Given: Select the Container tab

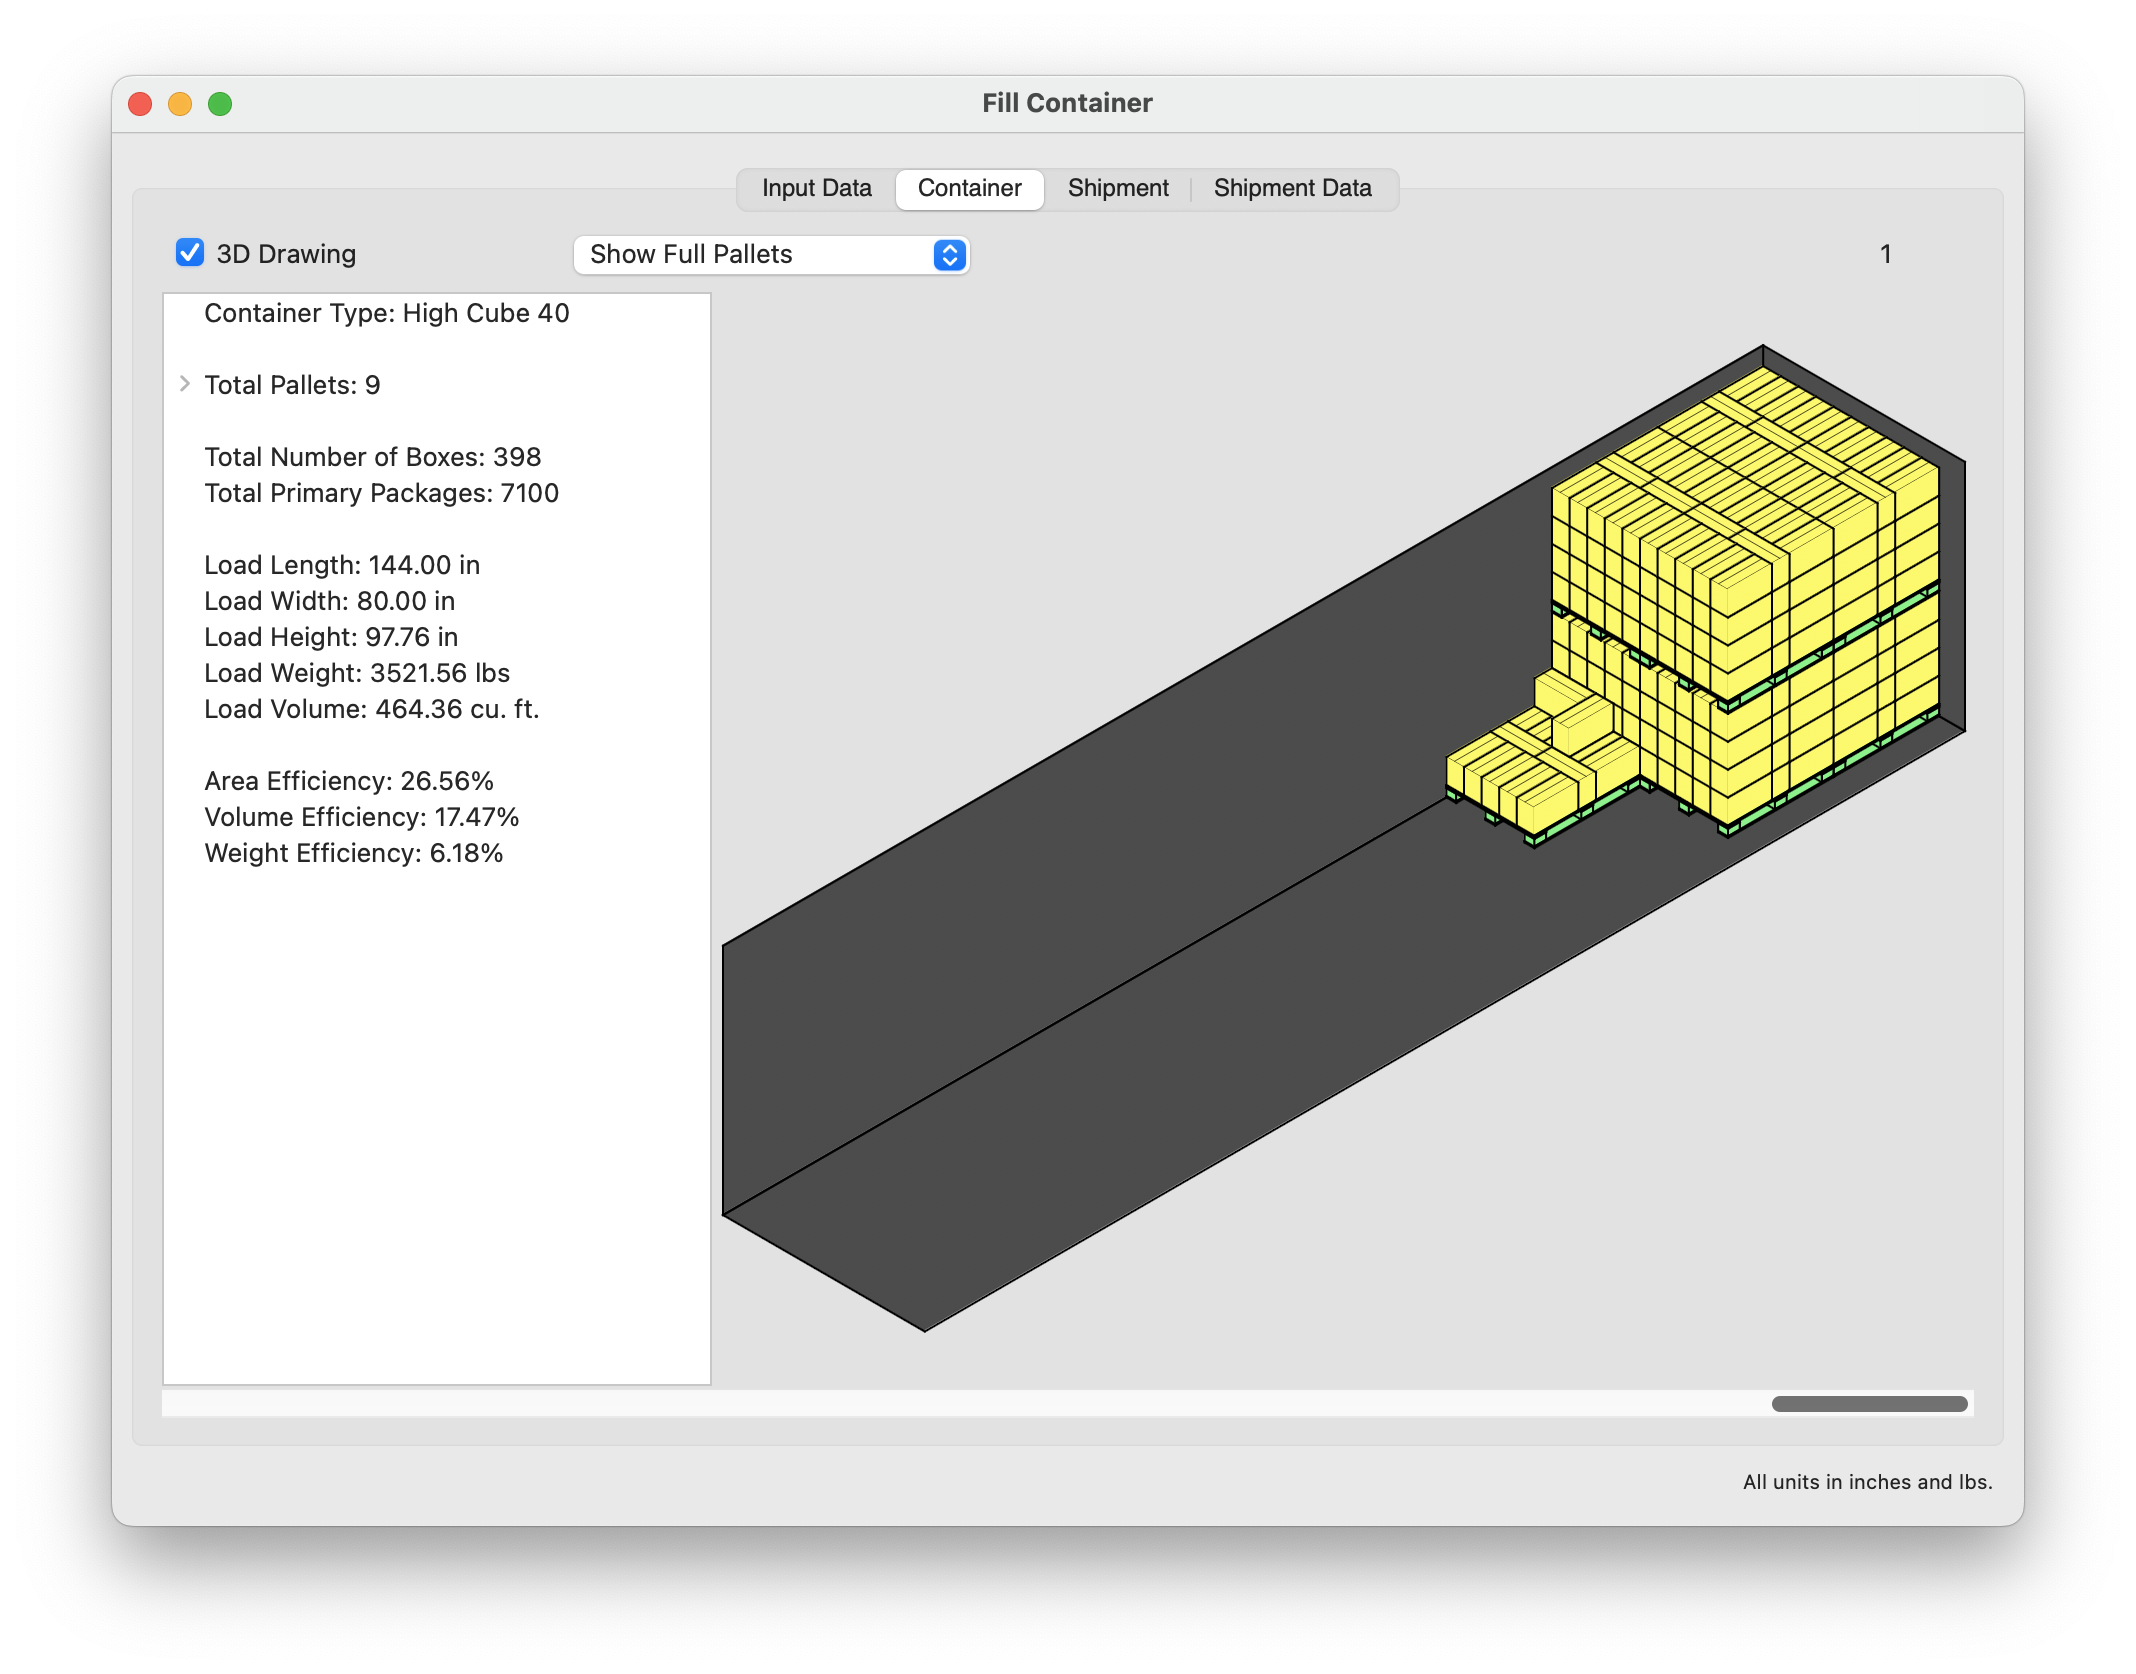Looking at the screenshot, I should [969, 188].
